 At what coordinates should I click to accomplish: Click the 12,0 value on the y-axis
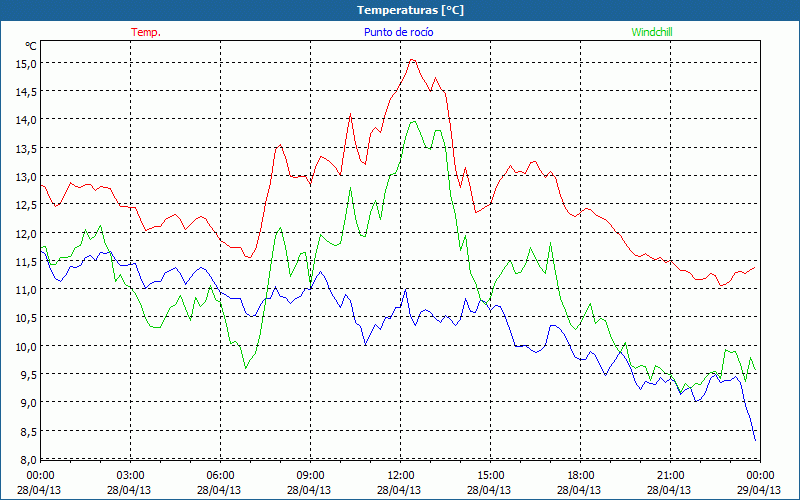(x=27, y=234)
